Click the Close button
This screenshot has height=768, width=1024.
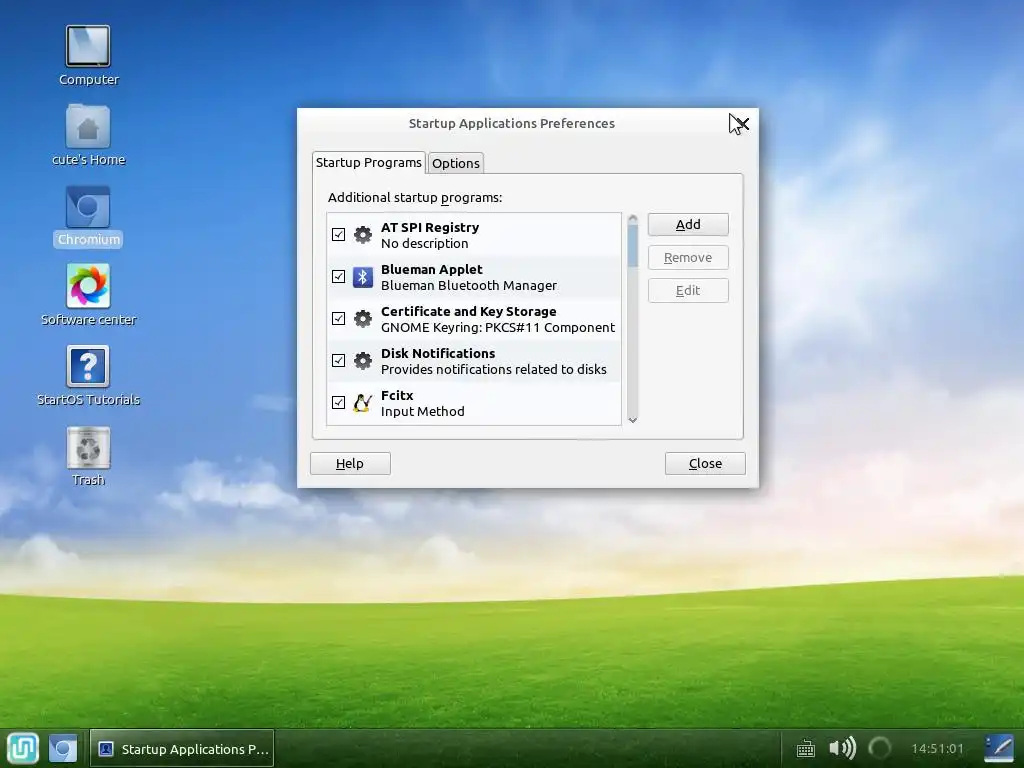[x=705, y=464]
